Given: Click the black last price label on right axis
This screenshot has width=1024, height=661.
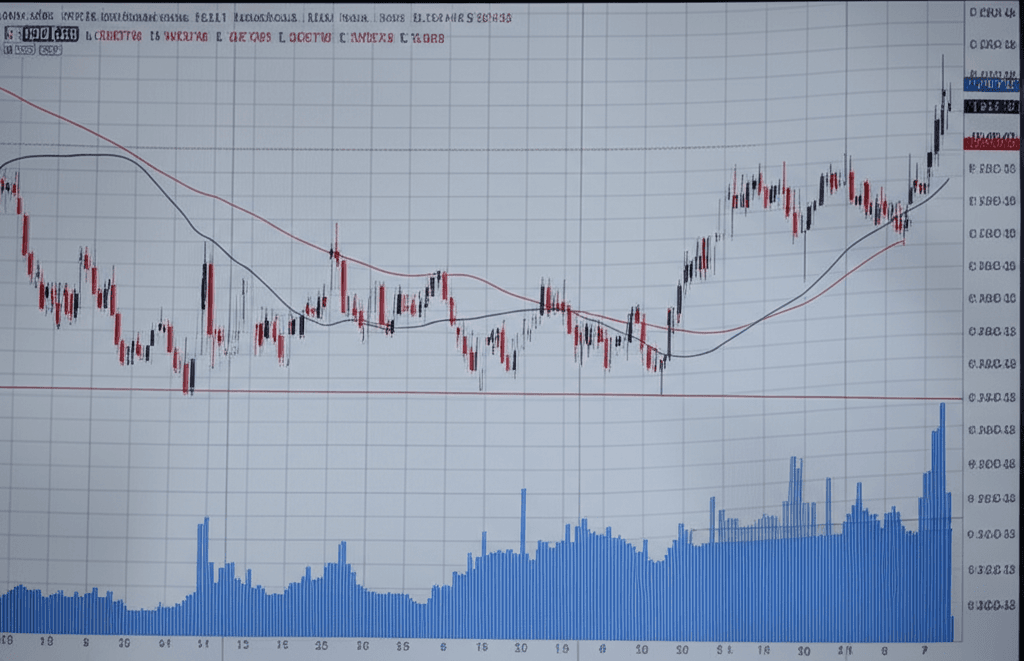Looking at the screenshot, I should (990, 105).
